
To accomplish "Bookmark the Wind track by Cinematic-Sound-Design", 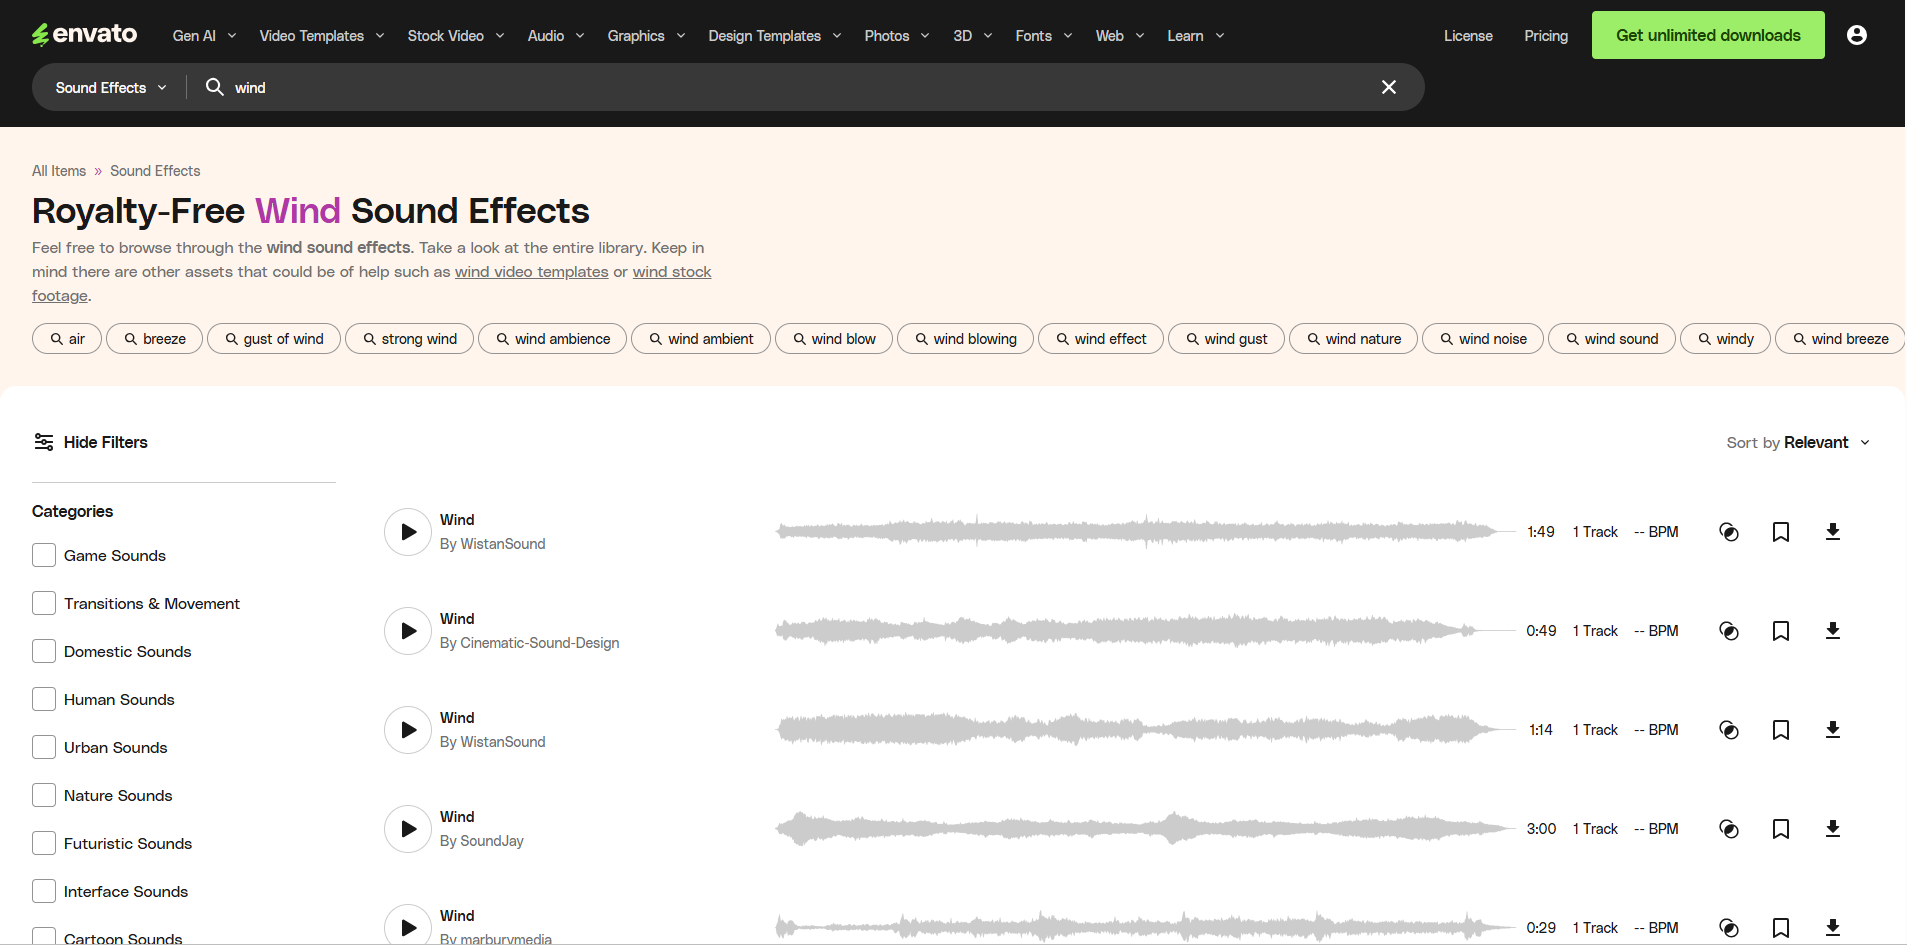I will pyautogui.click(x=1780, y=630).
